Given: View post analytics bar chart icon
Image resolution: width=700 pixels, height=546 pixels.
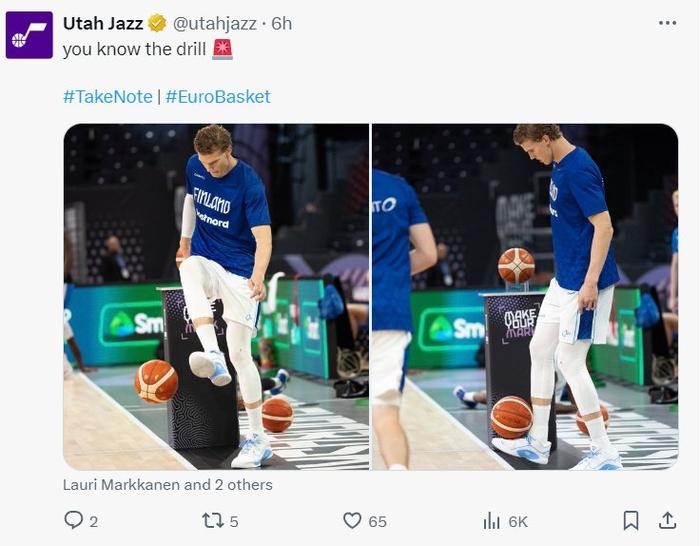Looking at the screenshot, I should (x=492, y=520).
